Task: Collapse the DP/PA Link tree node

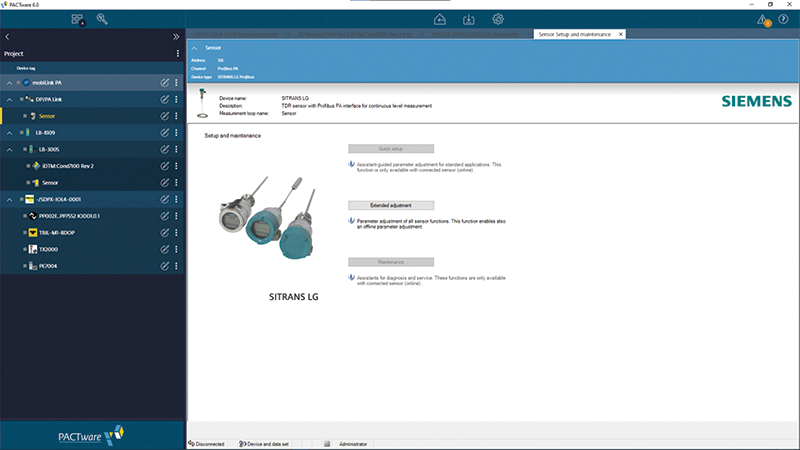Action: (9, 99)
